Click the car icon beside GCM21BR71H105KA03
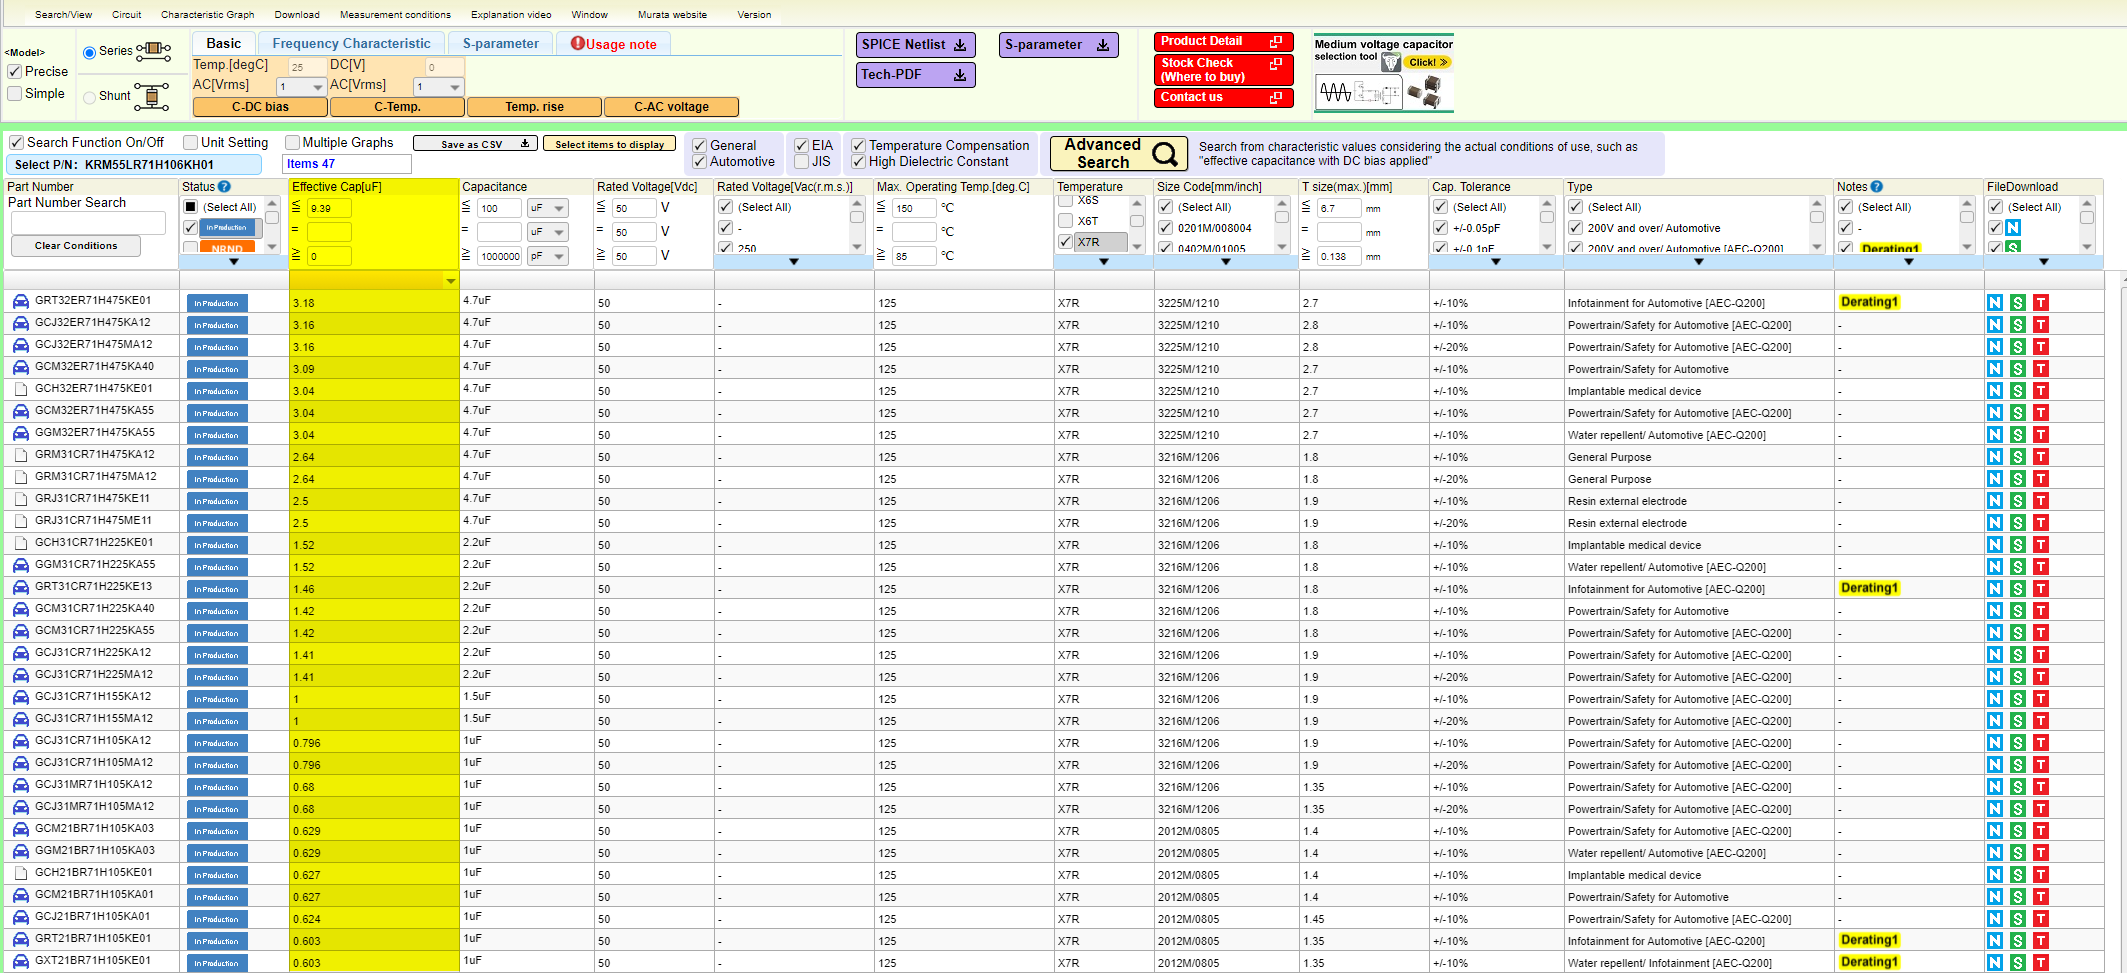This screenshot has width=2127, height=973. (x=20, y=829)
